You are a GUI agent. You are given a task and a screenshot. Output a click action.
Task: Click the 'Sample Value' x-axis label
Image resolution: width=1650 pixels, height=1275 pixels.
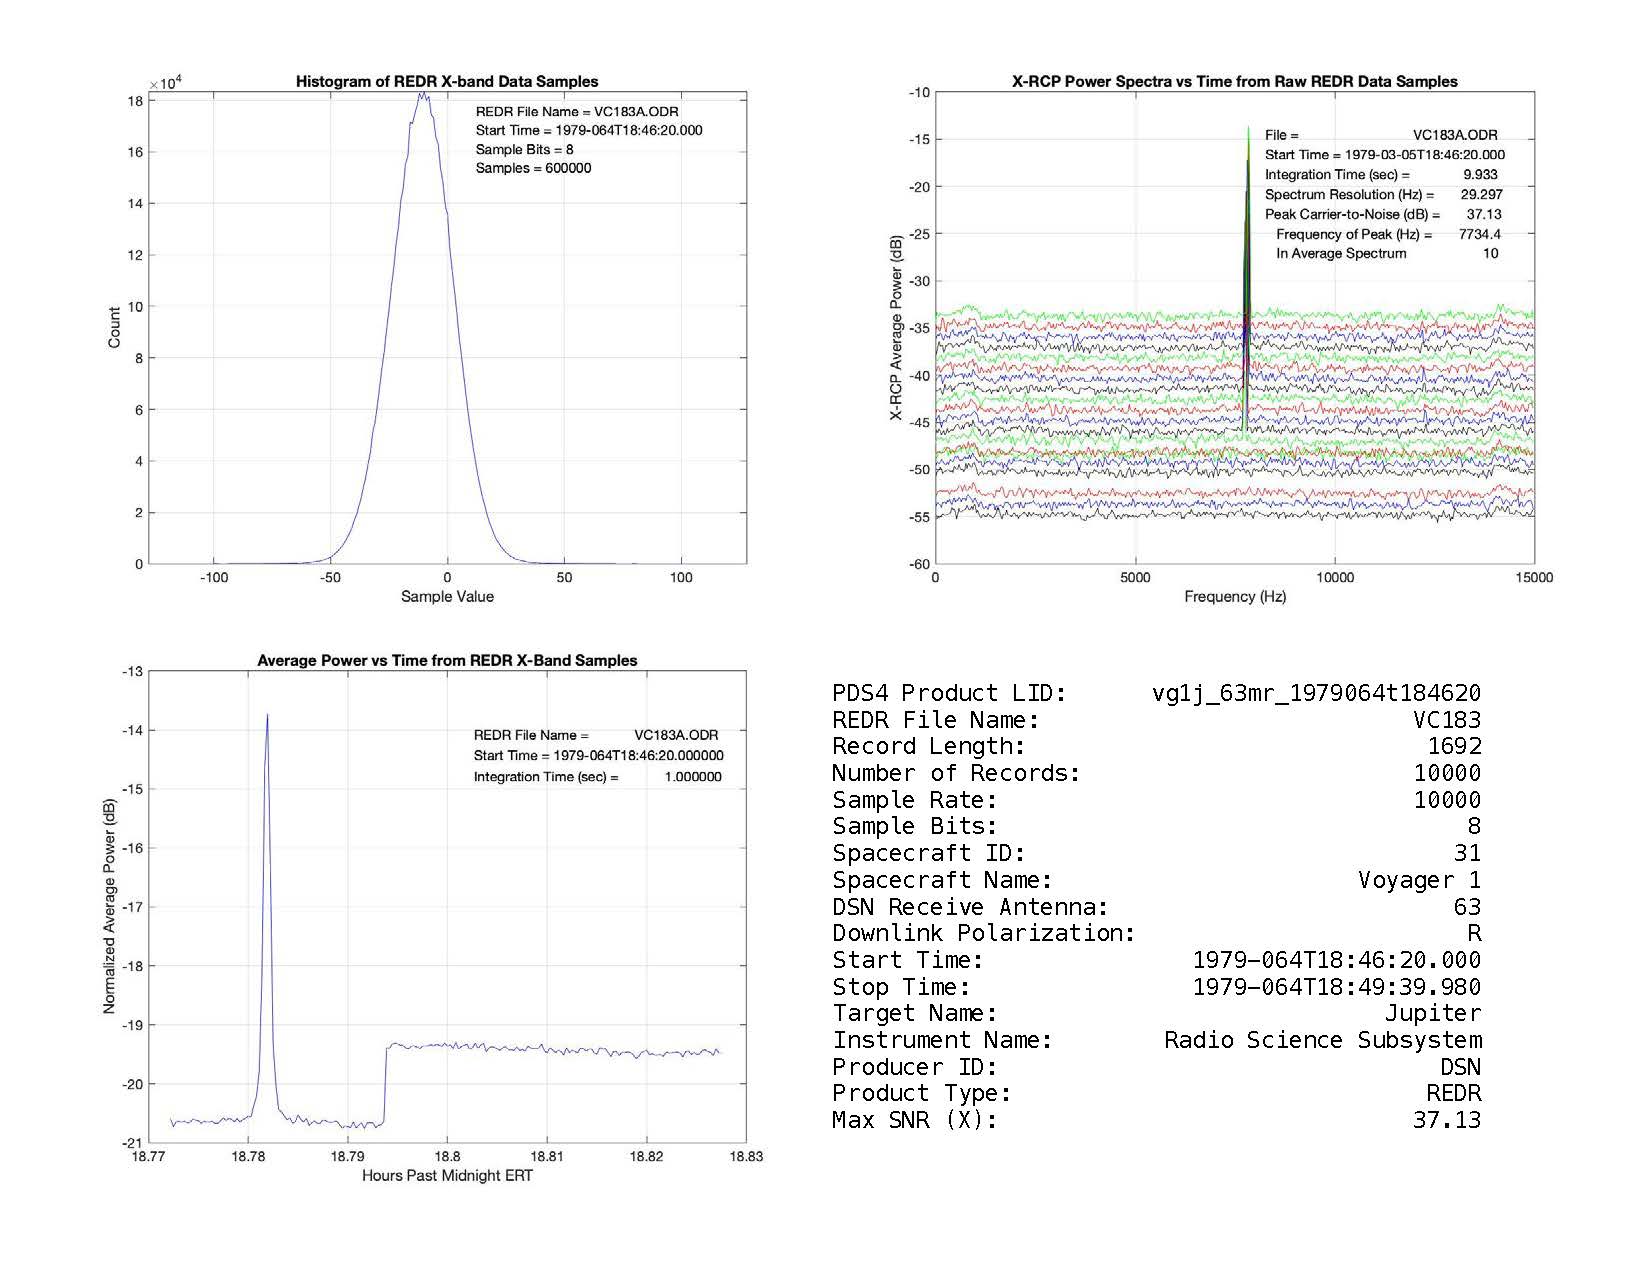click(447, 597)
